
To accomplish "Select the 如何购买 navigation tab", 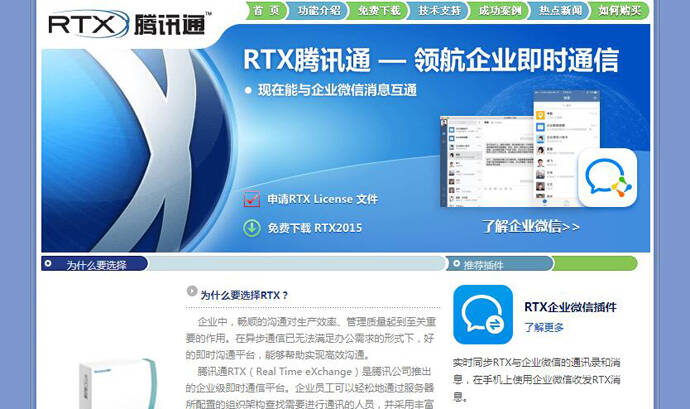I will pos(620,11).
